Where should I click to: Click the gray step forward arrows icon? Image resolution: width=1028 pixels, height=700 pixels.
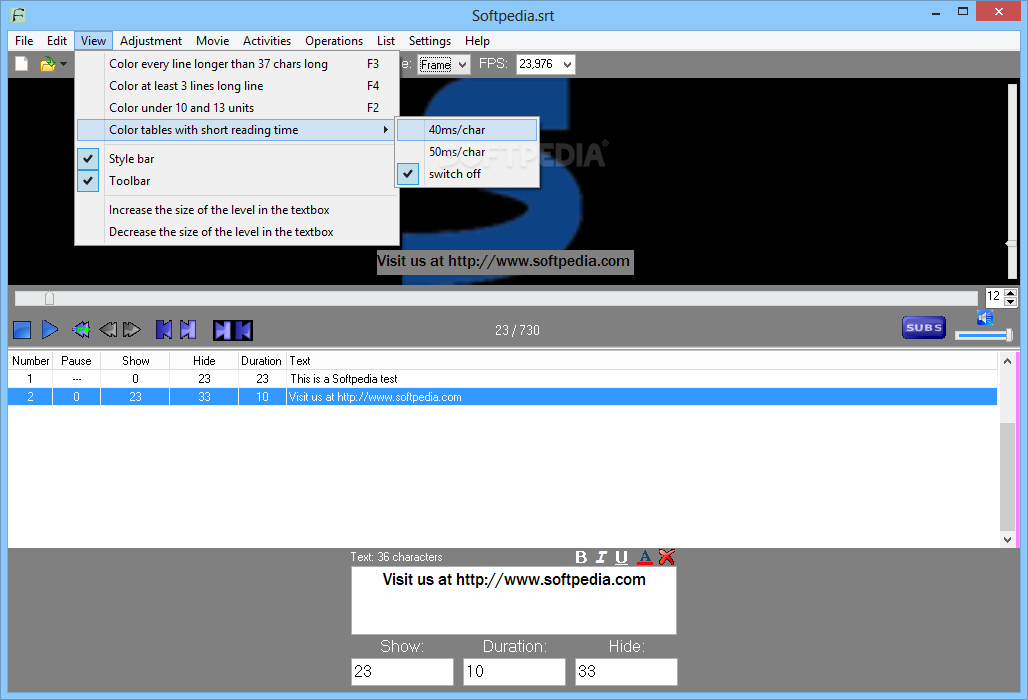[132, 330]
